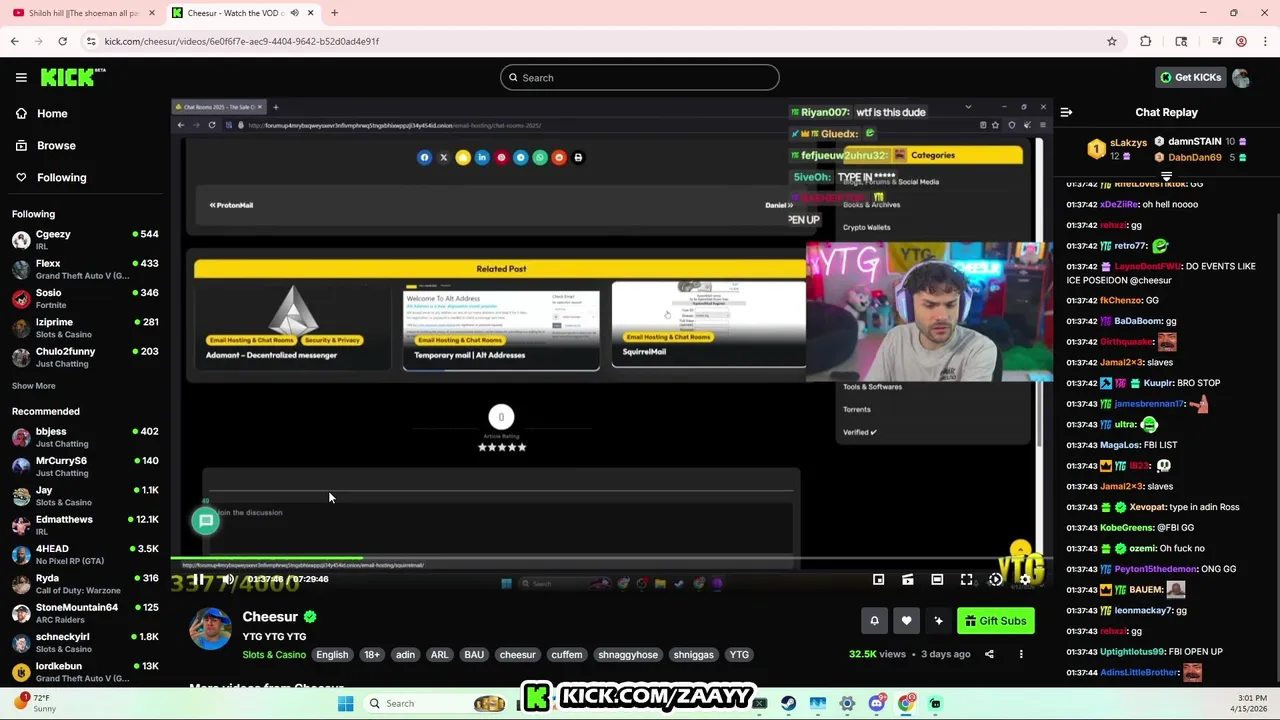Open the Following section
This screenshot has height=720, width=1280.
coord(50,177)
